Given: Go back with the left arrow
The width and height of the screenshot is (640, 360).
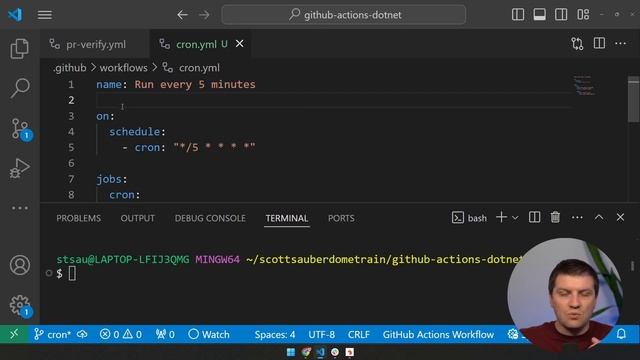Looking at the screenshot, I should pyautogui.click(x=182, y=15).
